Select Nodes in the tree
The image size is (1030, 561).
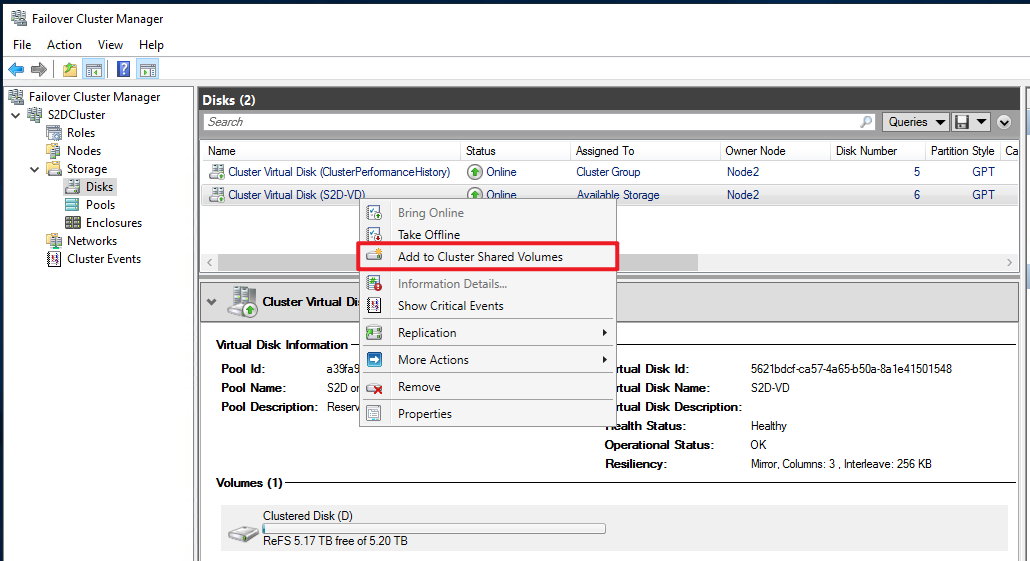[x=83, y=151]
